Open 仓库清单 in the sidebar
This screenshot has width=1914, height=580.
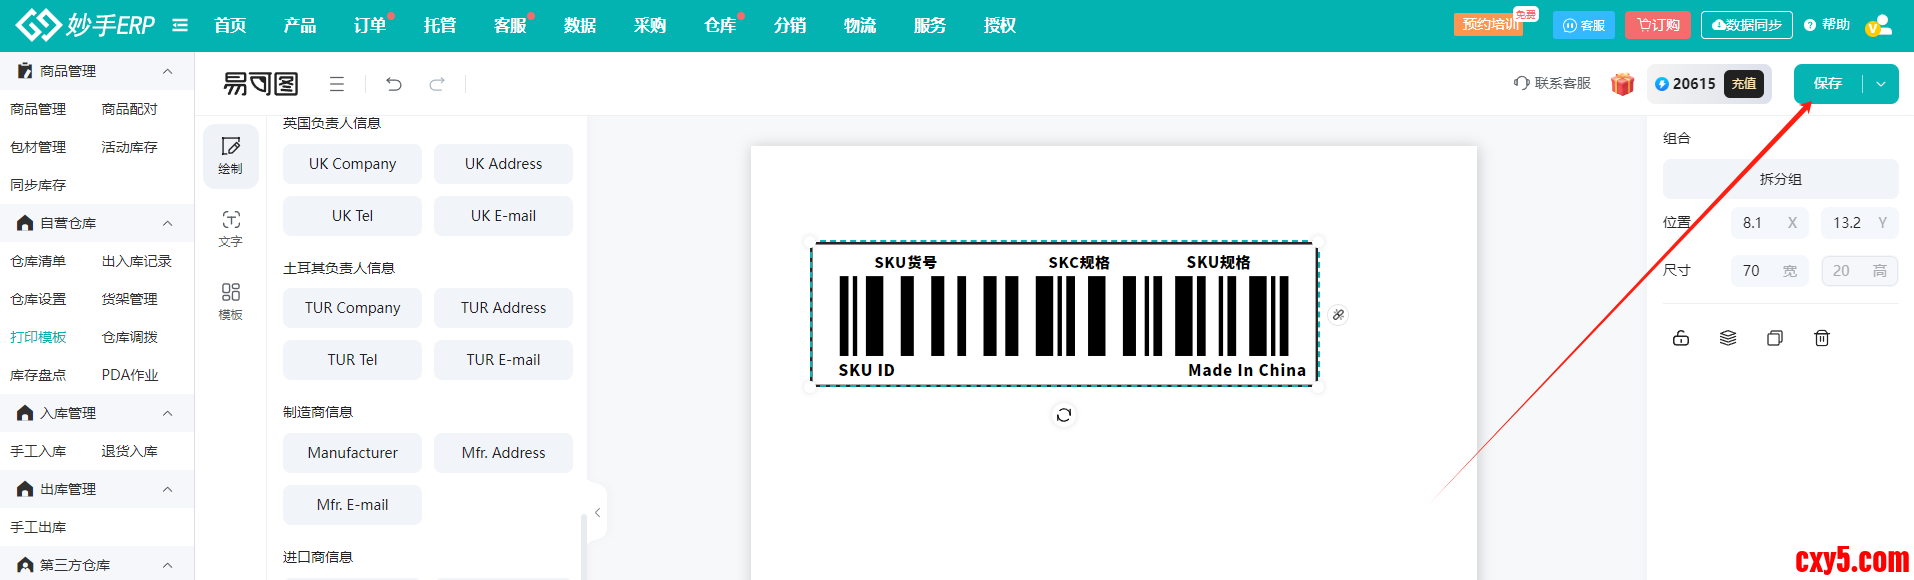[x=38, y=261]
